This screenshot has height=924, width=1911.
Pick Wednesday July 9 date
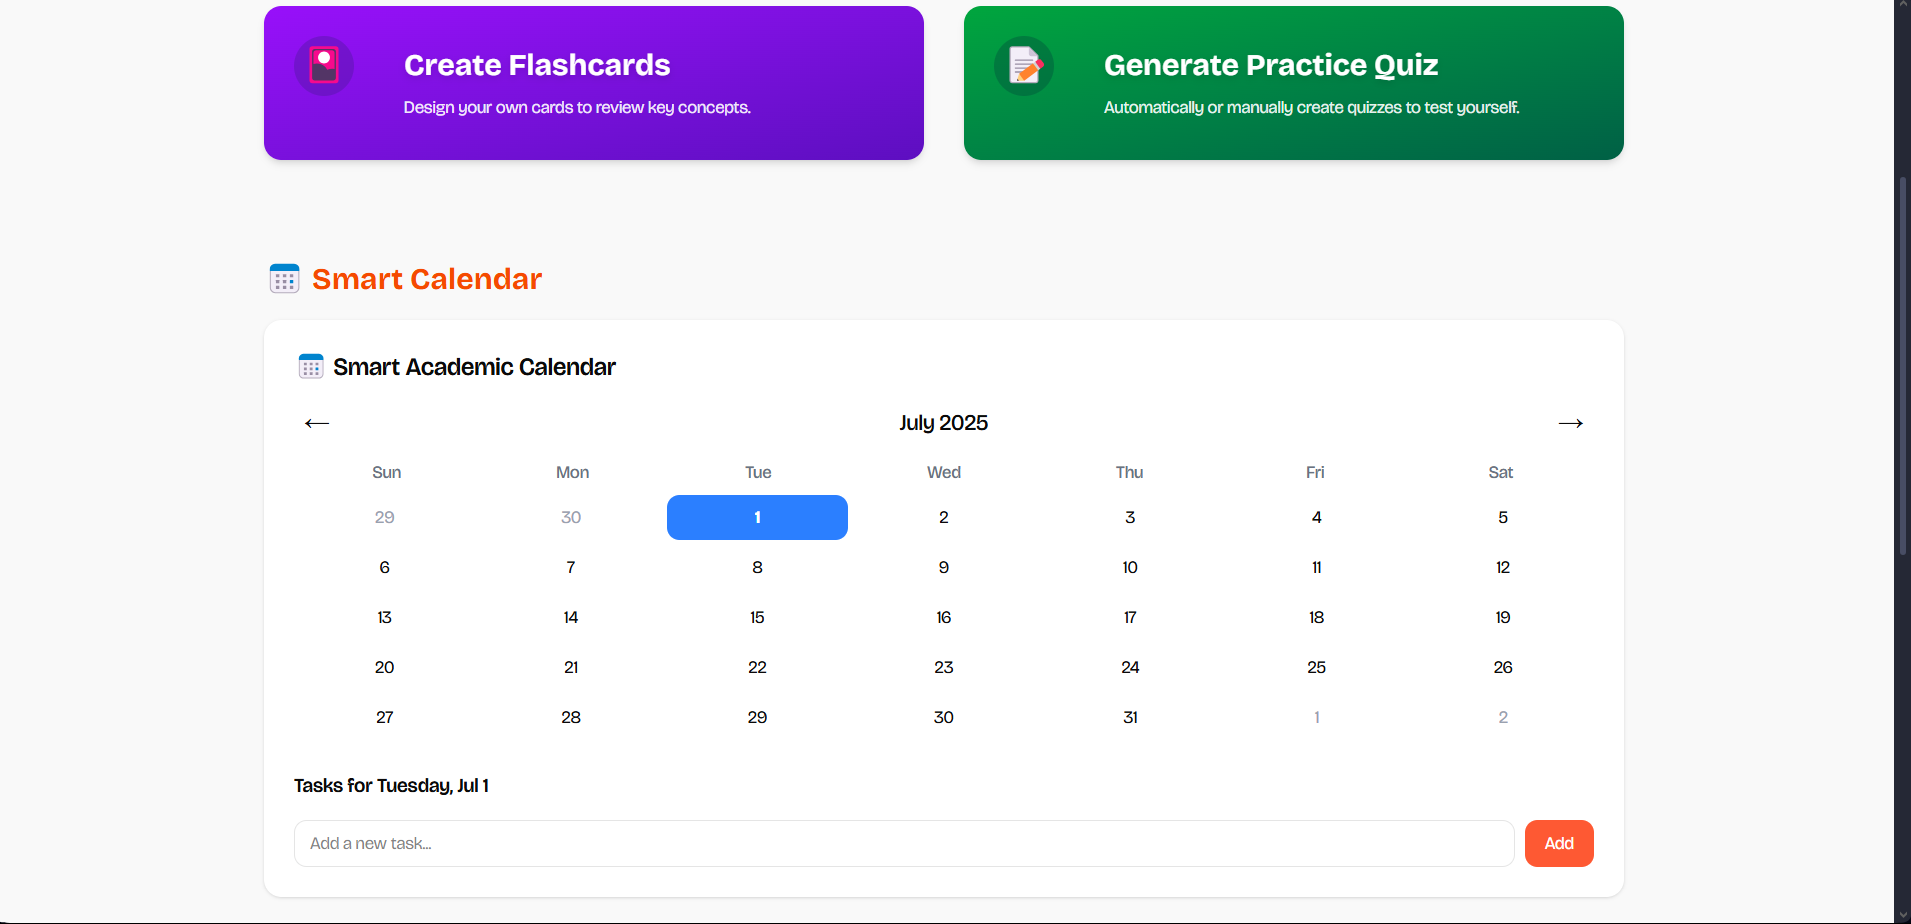tap(943, 567)
